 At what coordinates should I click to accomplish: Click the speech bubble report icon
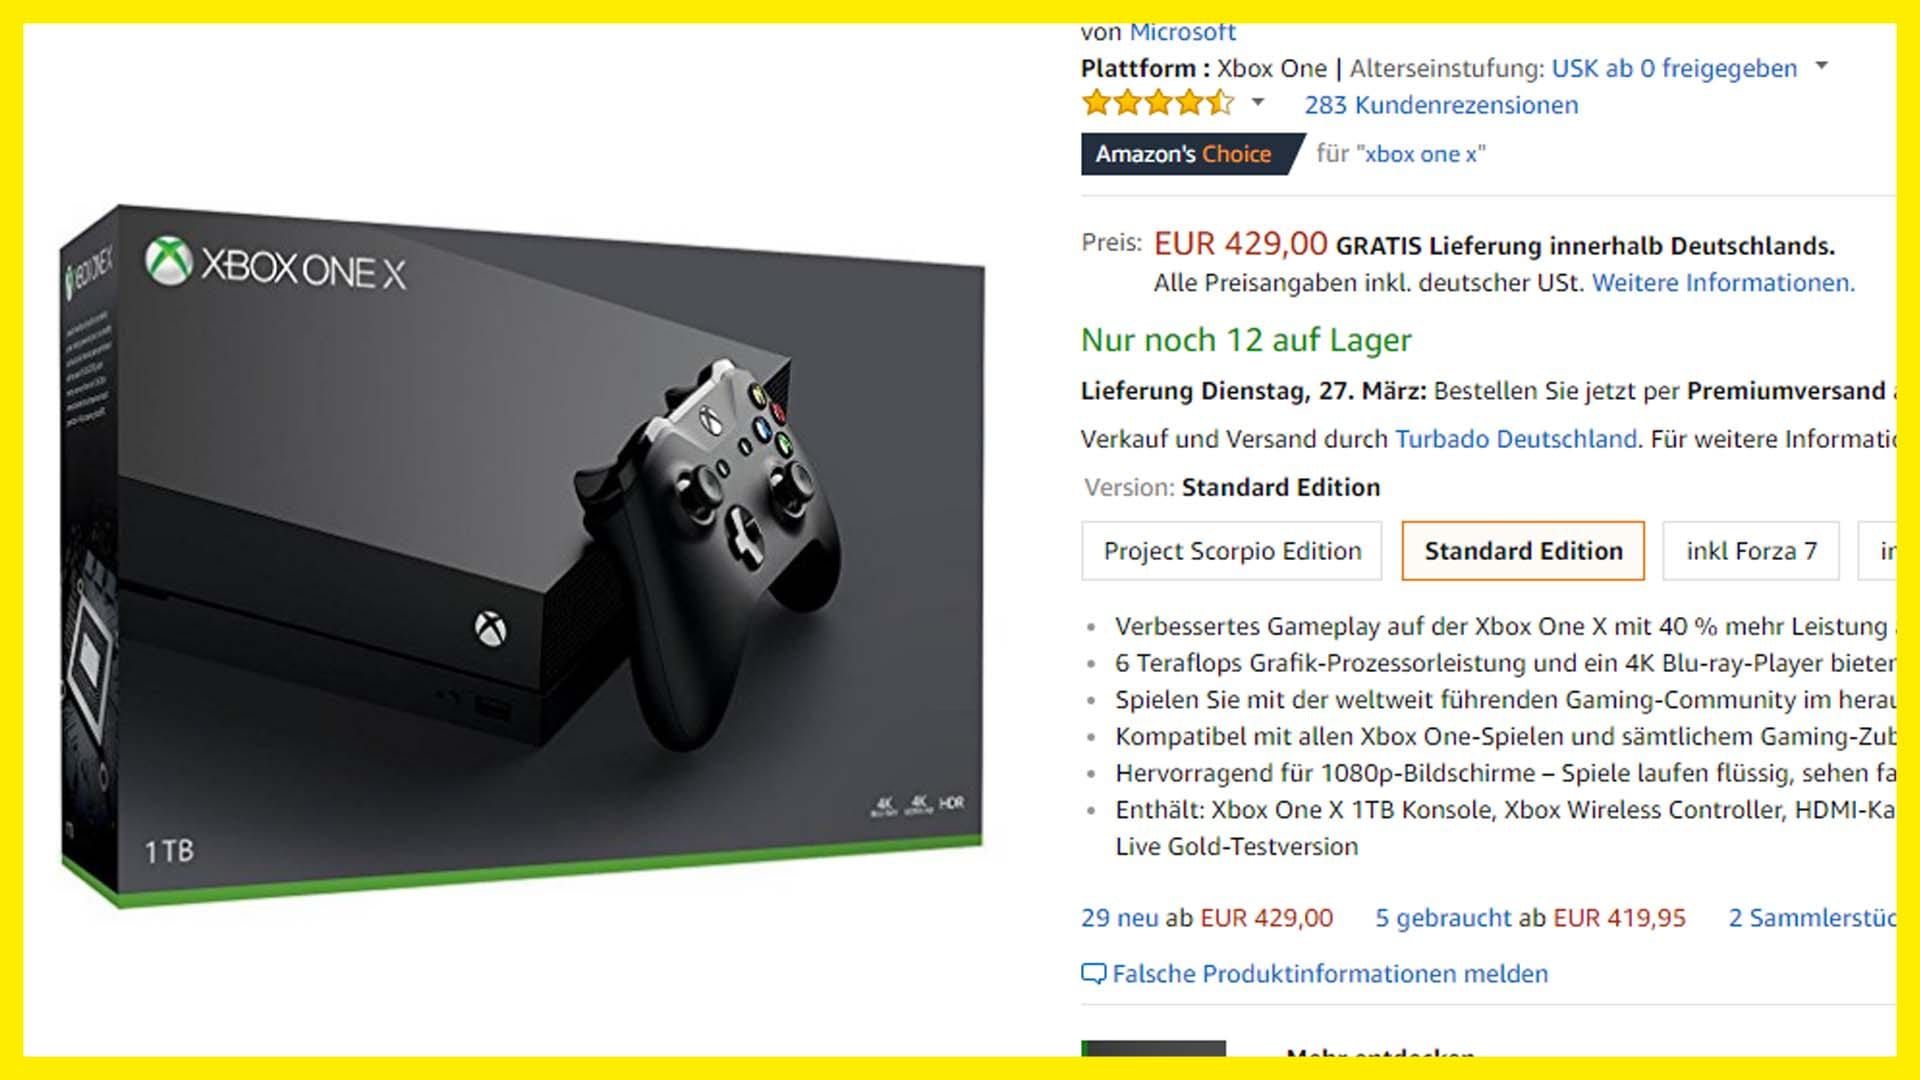point(1093,973)
